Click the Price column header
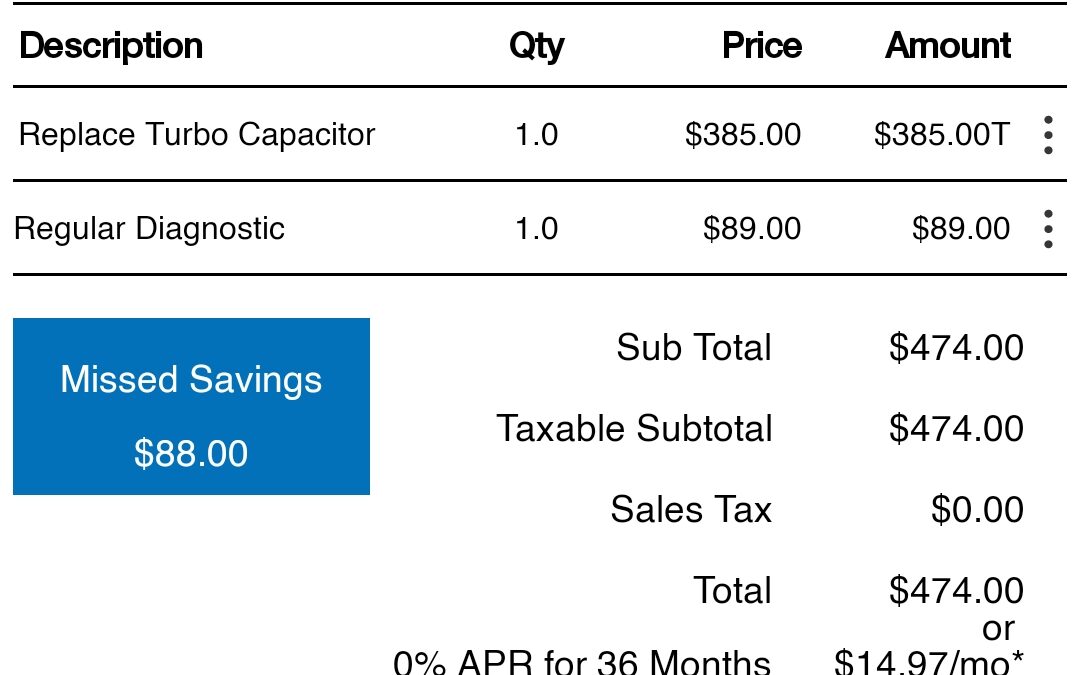1080x675 pixels. coord(761,46)
